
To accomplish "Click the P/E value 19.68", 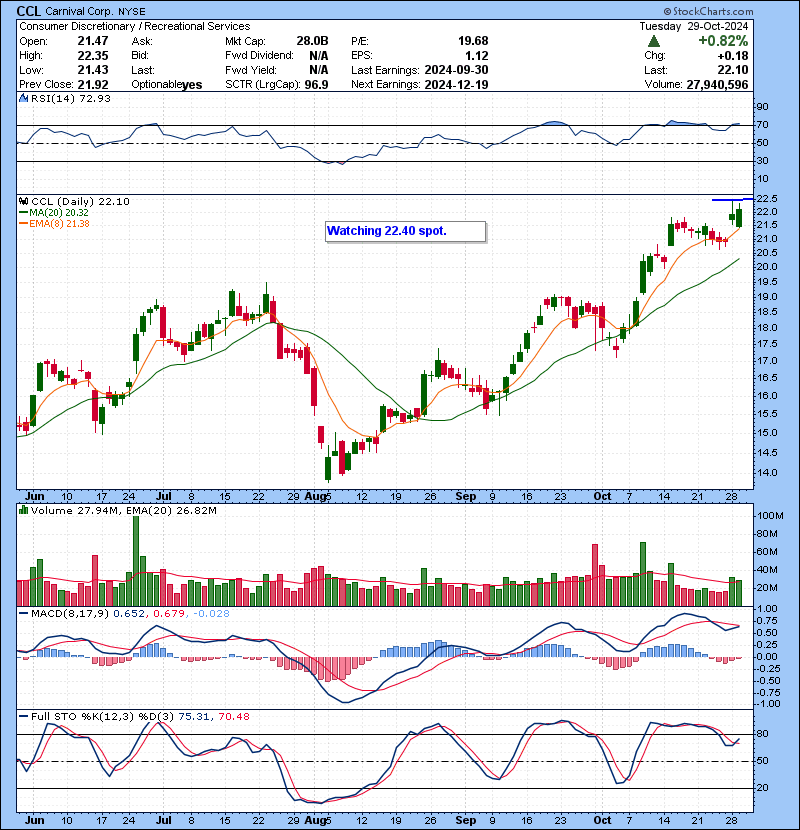I will click(473, 41).
